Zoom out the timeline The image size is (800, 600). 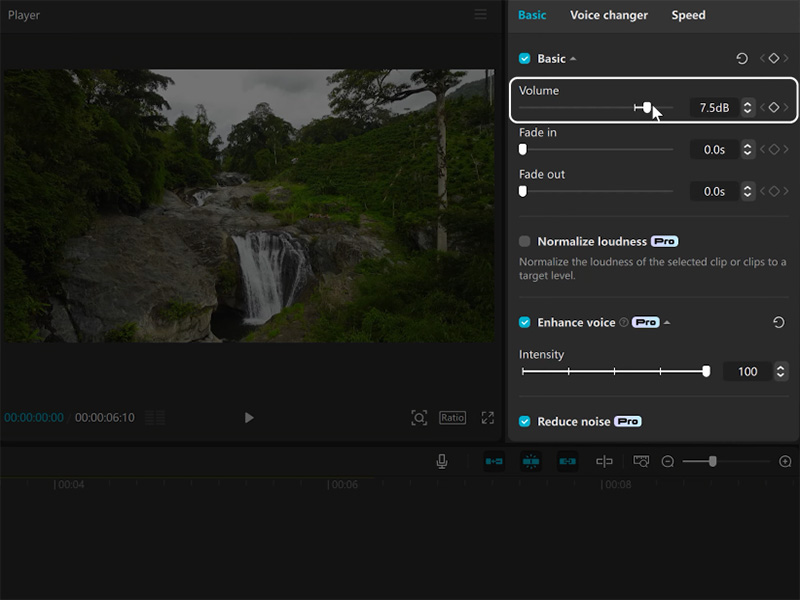(x=667, y=461)
